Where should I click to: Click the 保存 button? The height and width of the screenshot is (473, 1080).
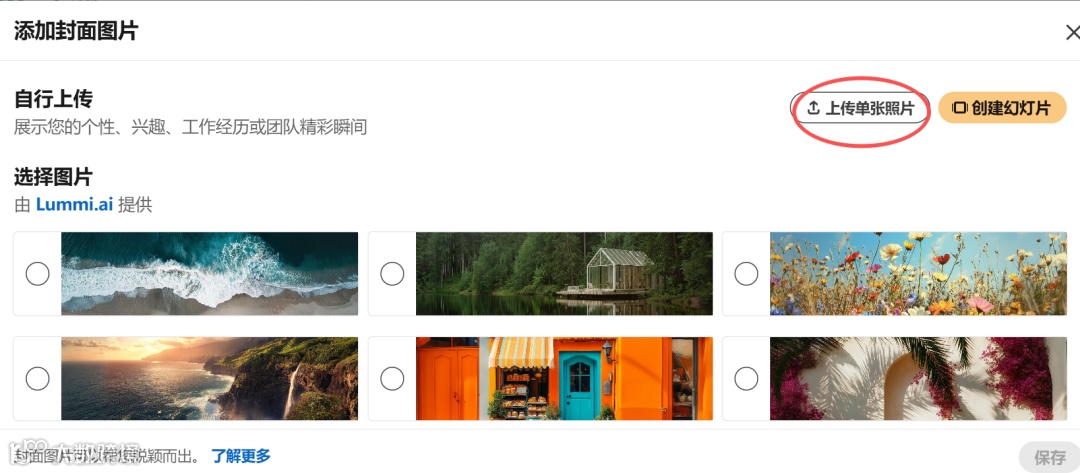tap(1050, 456)
